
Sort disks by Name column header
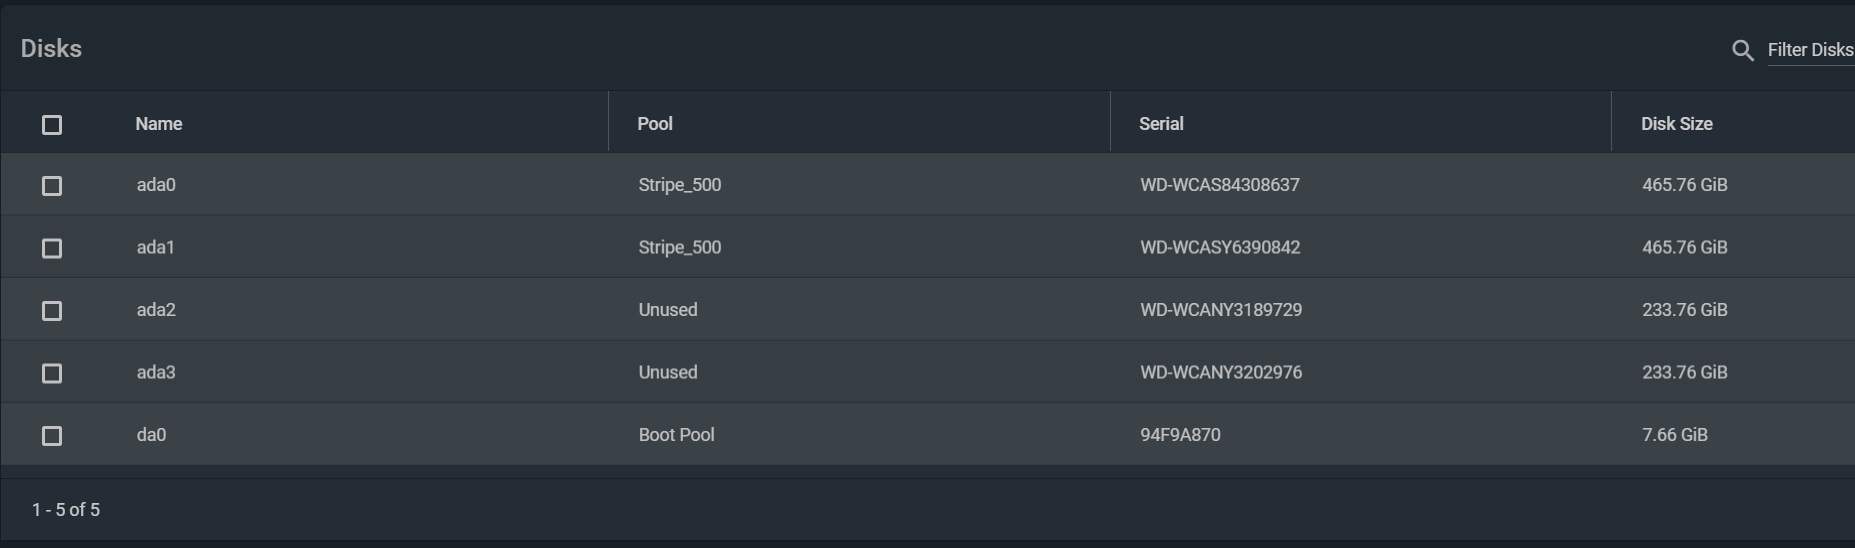(159, 124)
